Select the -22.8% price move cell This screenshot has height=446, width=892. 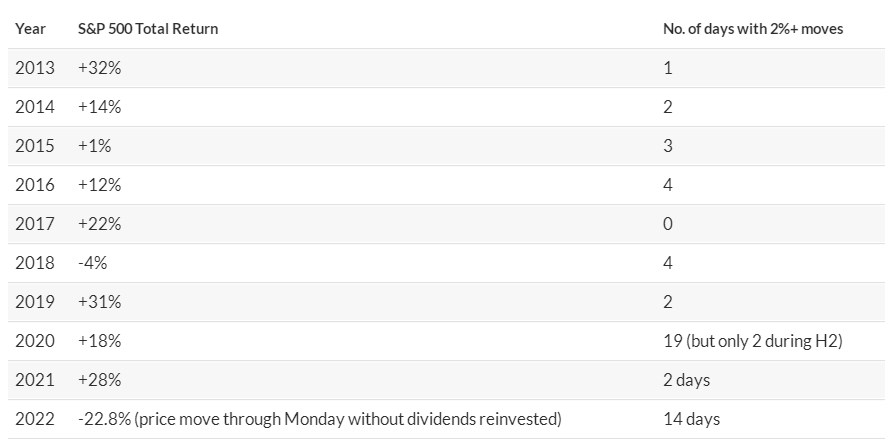[319, 419]
